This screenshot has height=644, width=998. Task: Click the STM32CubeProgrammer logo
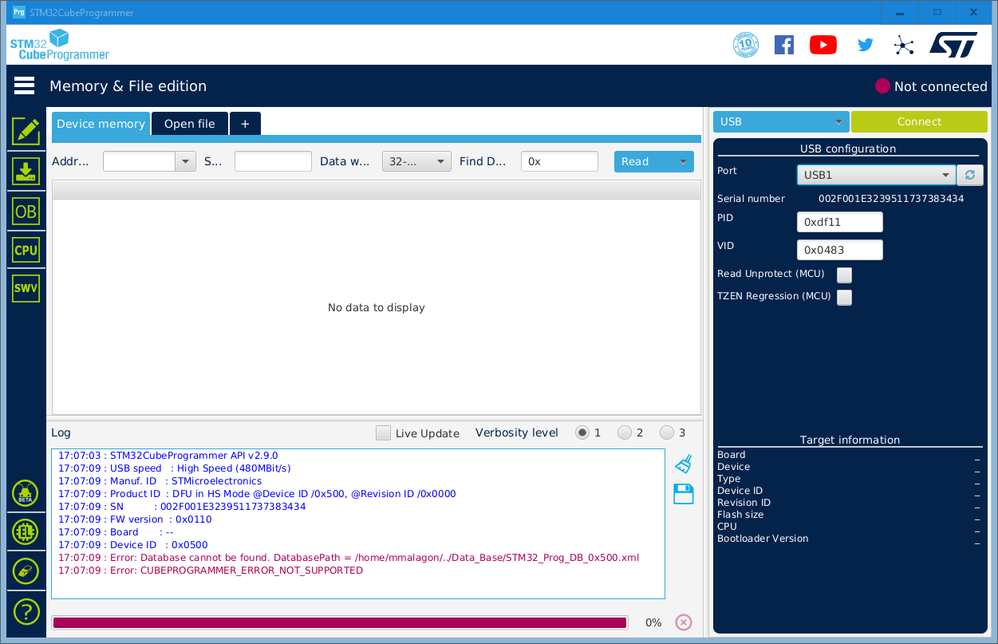59,45
